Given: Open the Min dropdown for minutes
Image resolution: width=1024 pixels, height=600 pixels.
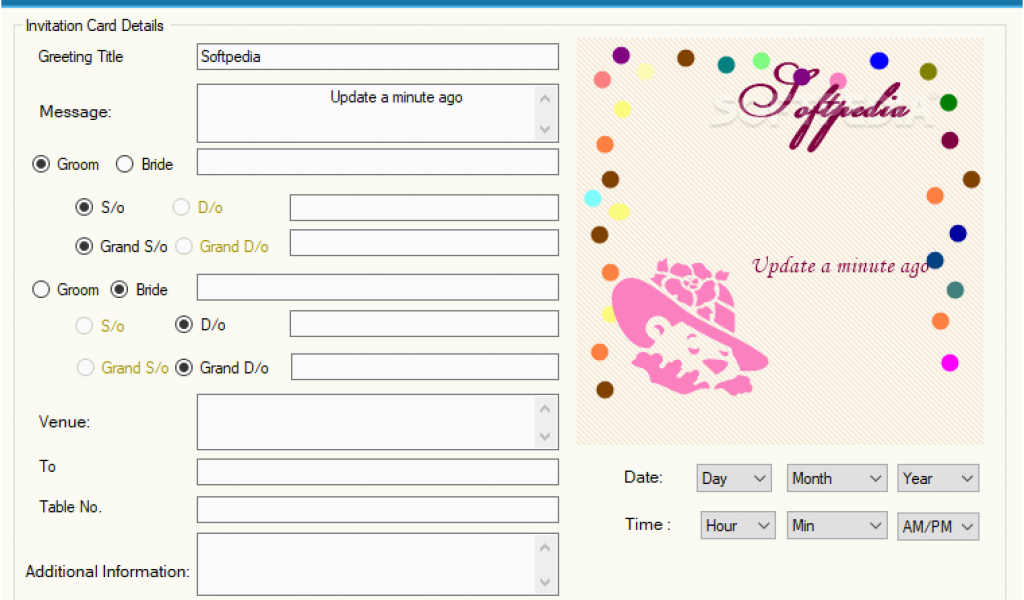Looking at the screenshot, I should 836,525.
